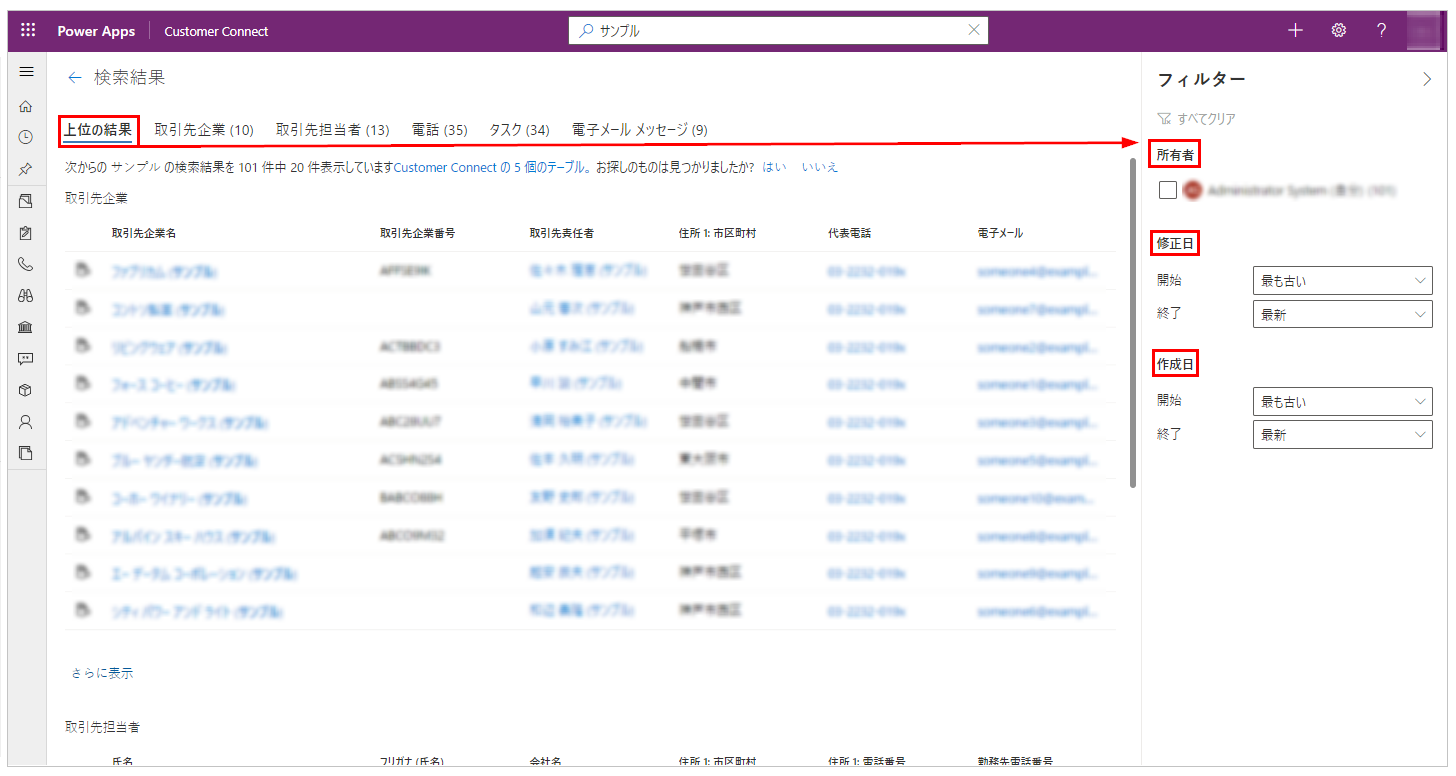Click the 作成日 filter heading
The image size is (1456, 776).
point(1175,364)
